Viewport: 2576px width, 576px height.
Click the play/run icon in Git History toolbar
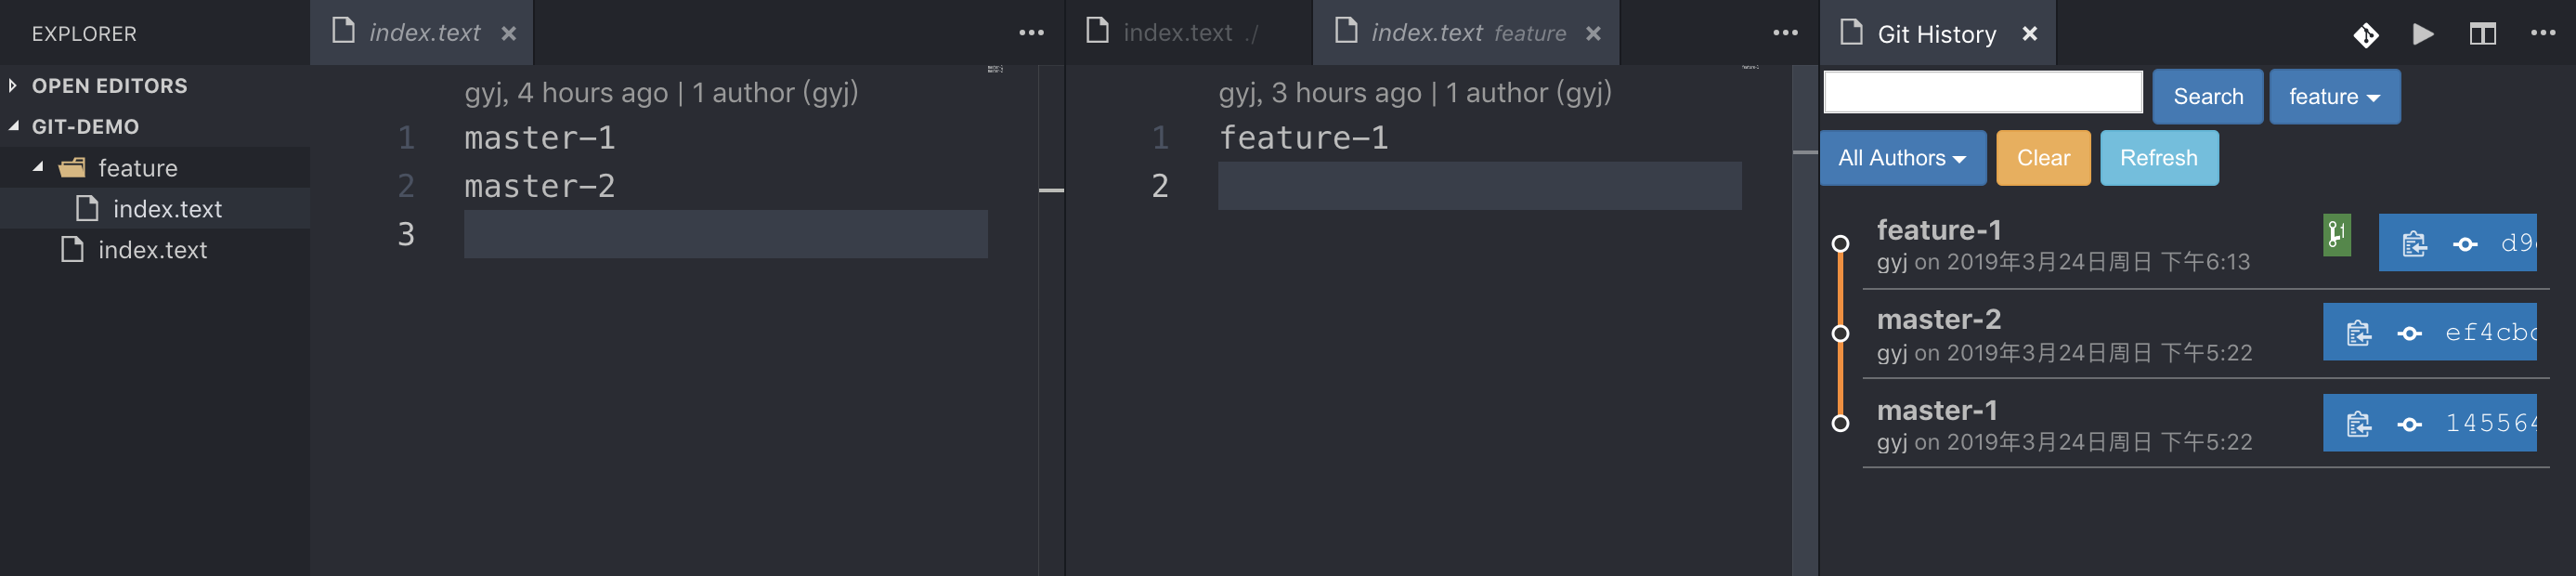pos(2422,34)
